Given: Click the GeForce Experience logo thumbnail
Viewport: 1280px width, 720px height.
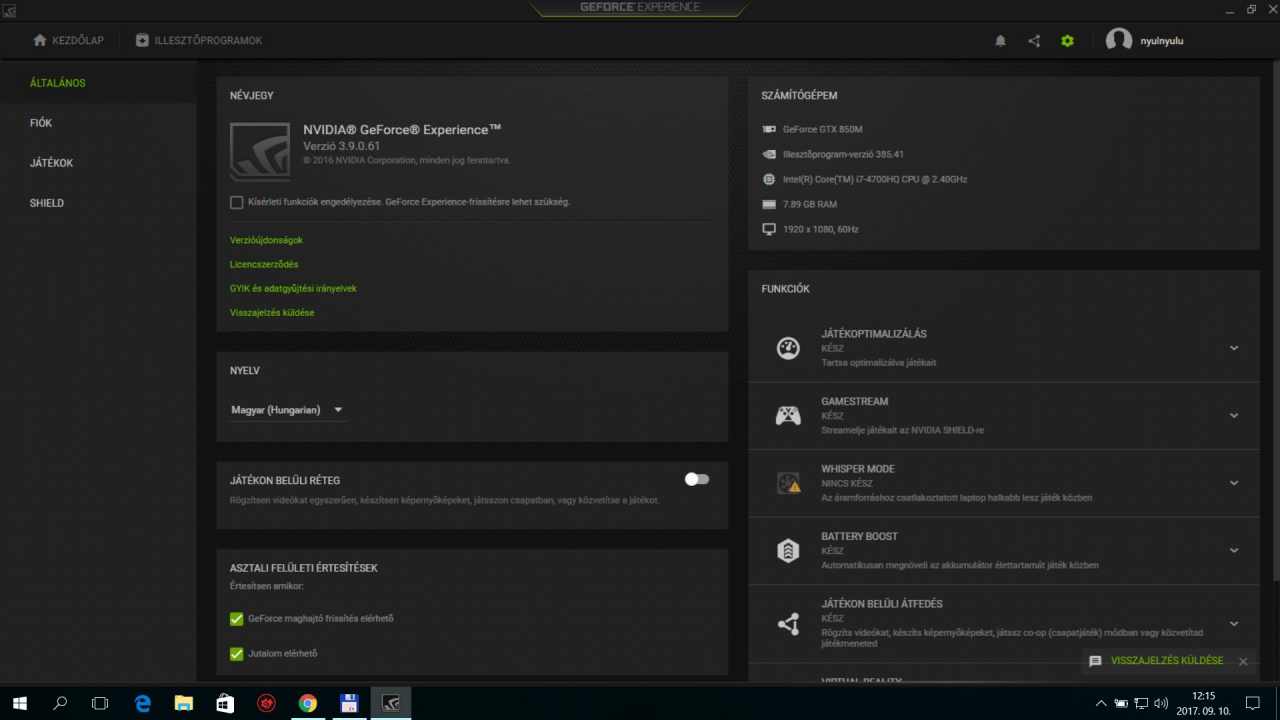Looking at the screenshot, I should pyautogui.click(x=260, y=152).
